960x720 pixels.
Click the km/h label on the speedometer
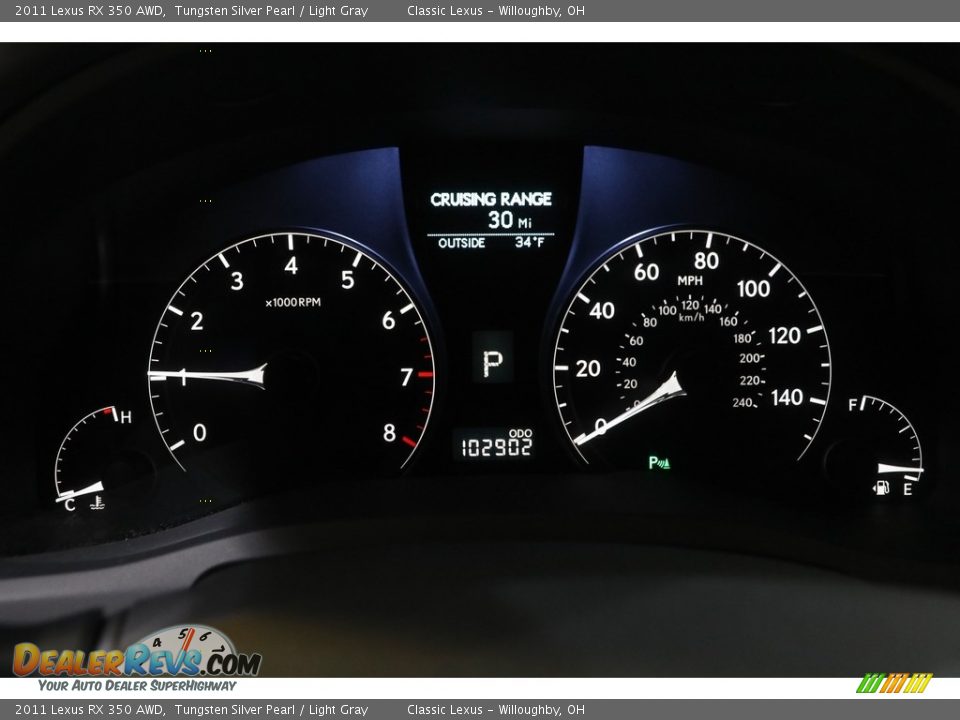(x=691, y=317)
